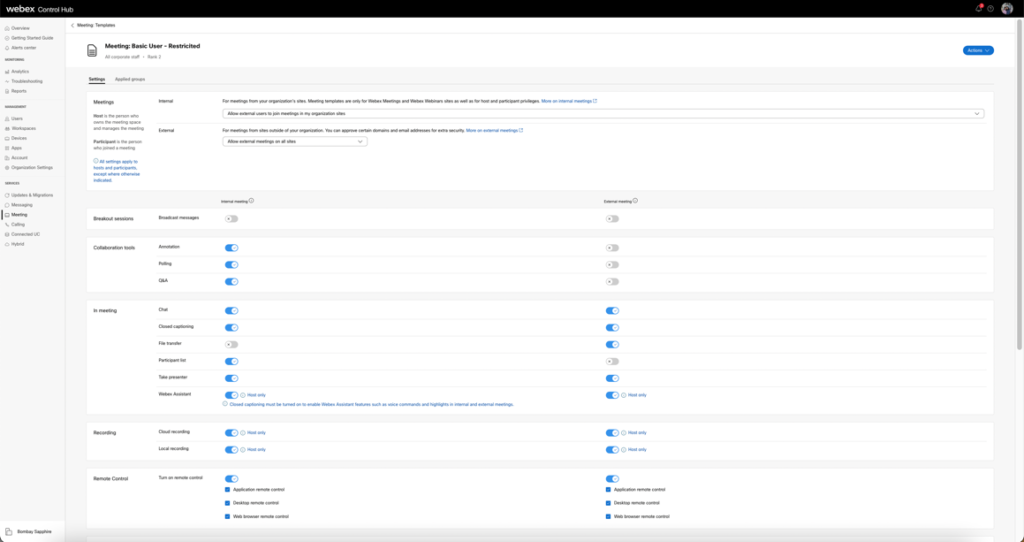Viewport: 1024px width, 542px height.
Task: Switch to the Applied groups tab
Action: point(130,79)
